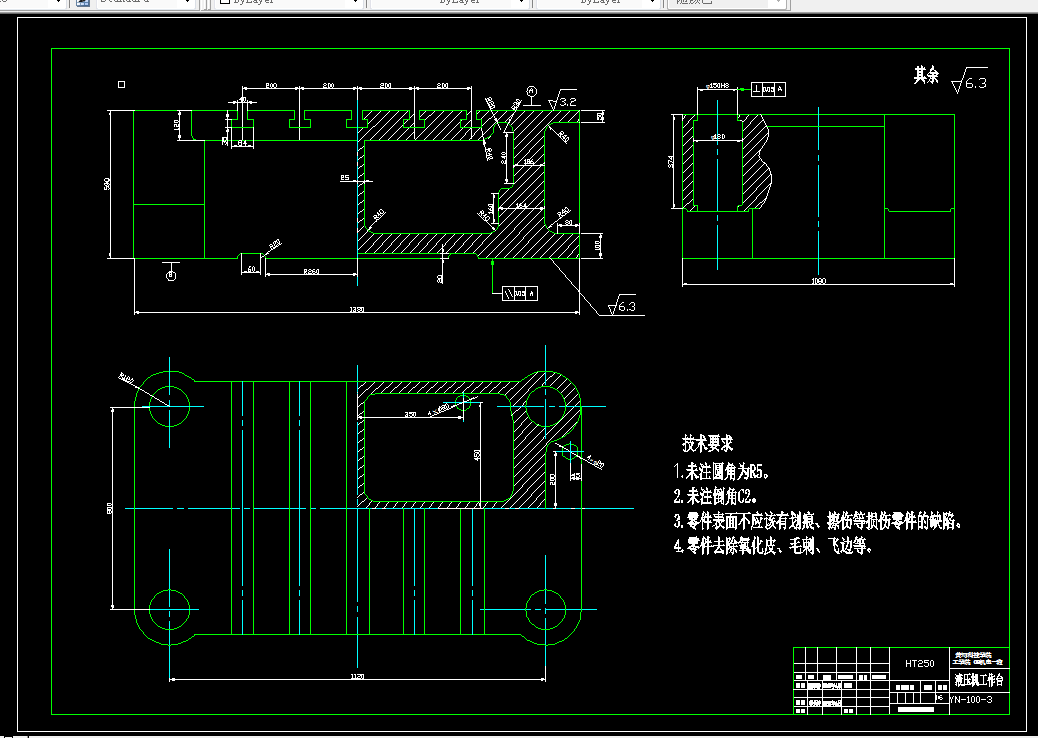Open the lineweight control ByLayer dropdown
Screen dimensions: 1038x738
point(596,3)
